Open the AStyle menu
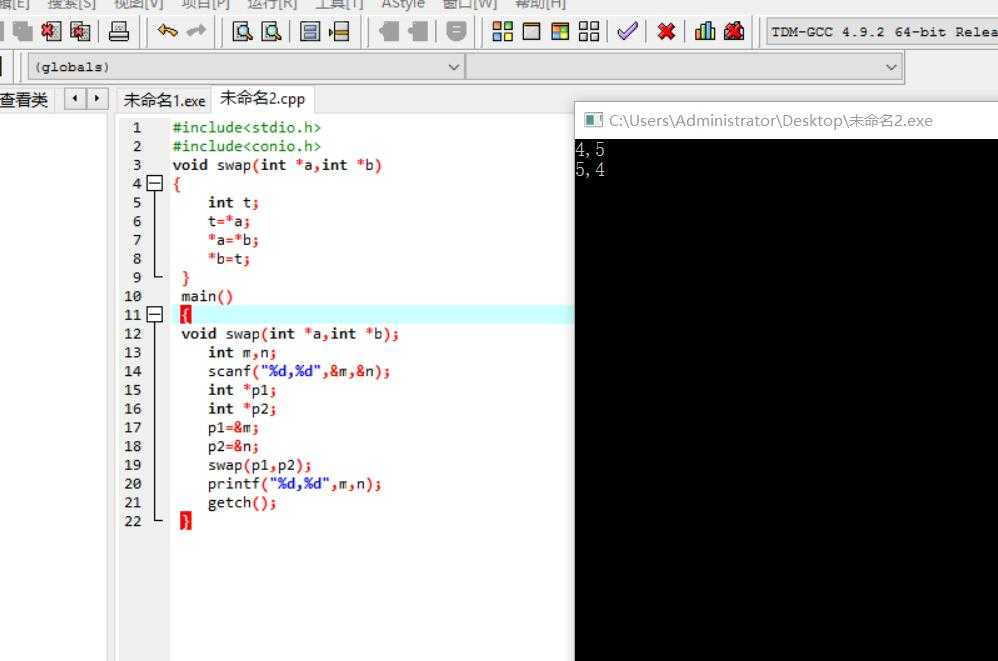998x661 pixels. click(x=403, y=4)
